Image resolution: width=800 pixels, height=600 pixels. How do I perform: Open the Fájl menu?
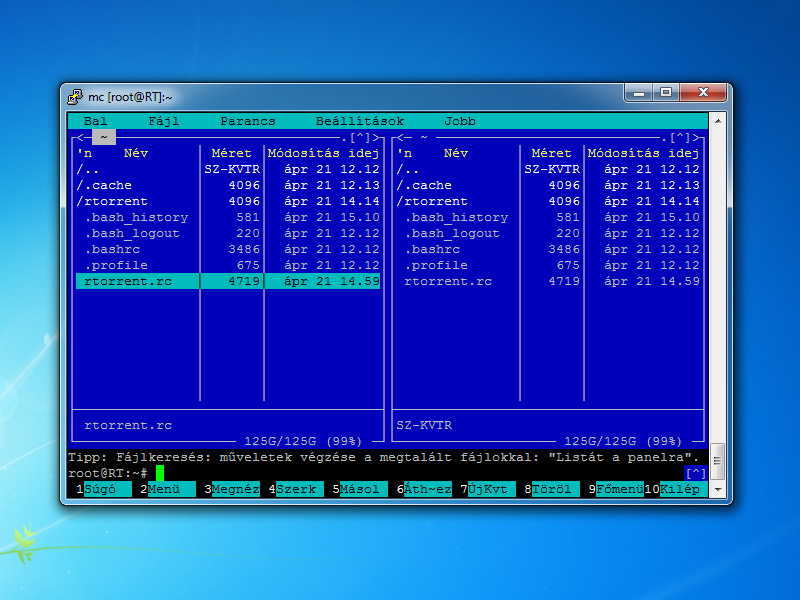point(164,121)
